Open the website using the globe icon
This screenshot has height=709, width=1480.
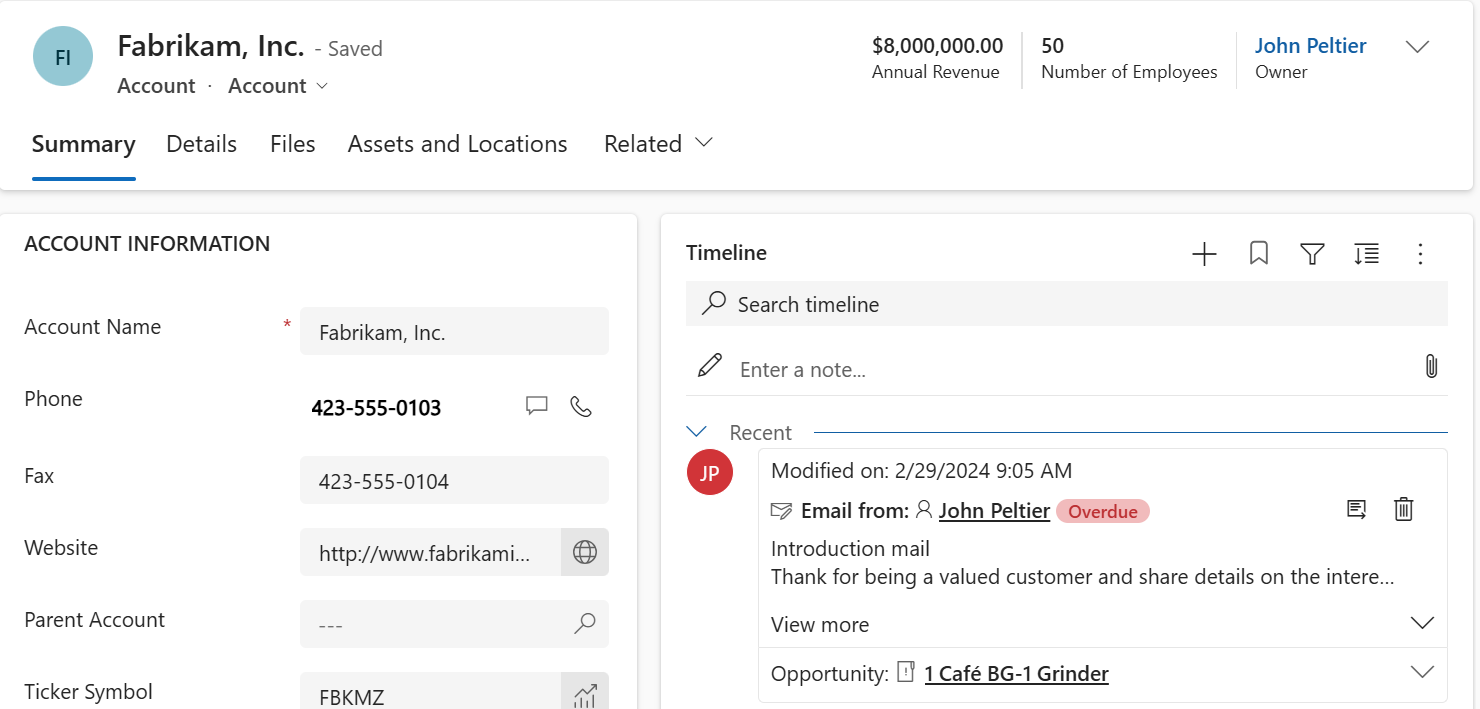(584, 552)
